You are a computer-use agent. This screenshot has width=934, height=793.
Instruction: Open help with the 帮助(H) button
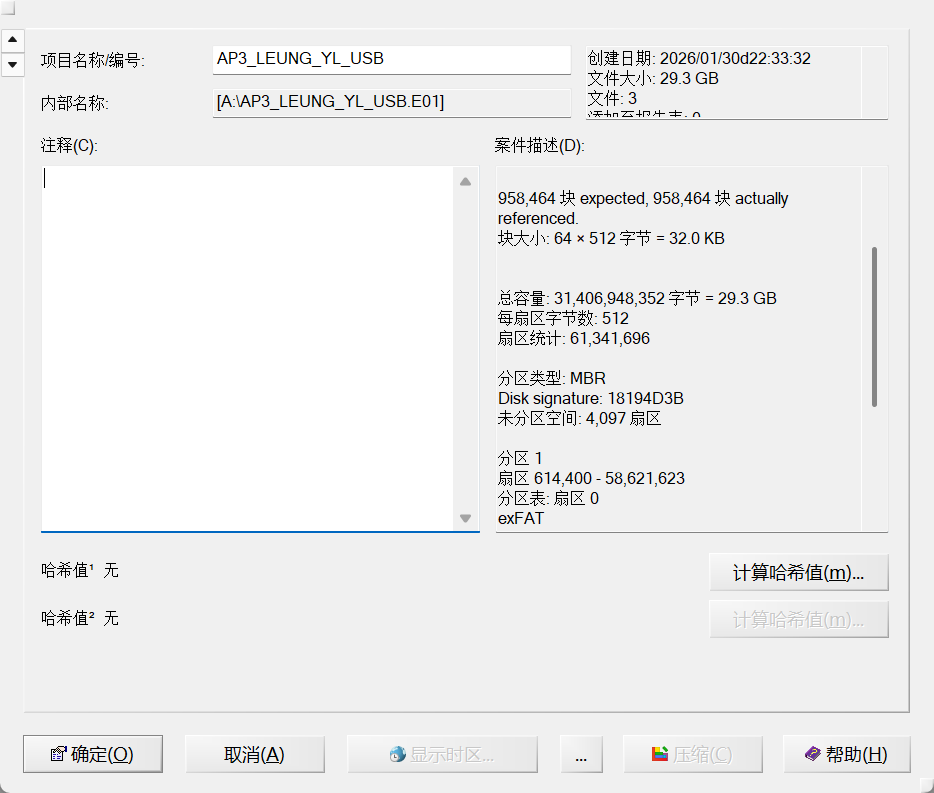(x=846, y=754)
